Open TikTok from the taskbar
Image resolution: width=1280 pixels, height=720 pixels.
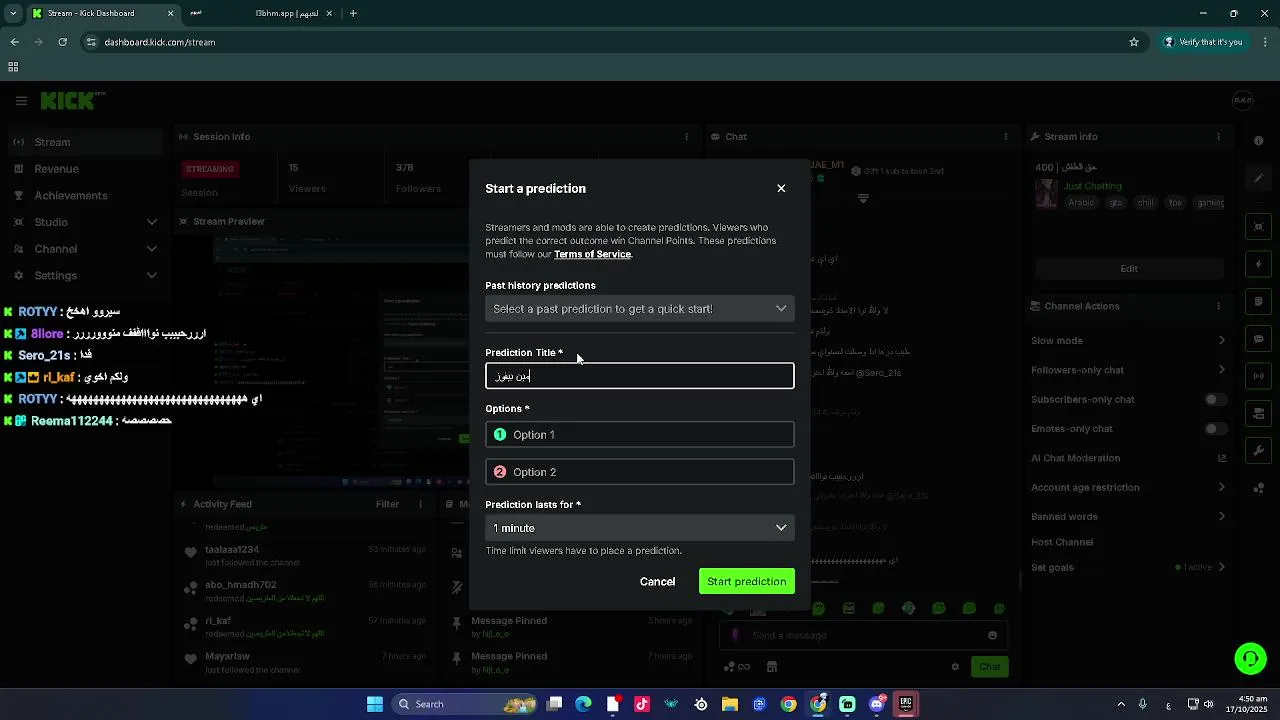(x=642, y=704)
